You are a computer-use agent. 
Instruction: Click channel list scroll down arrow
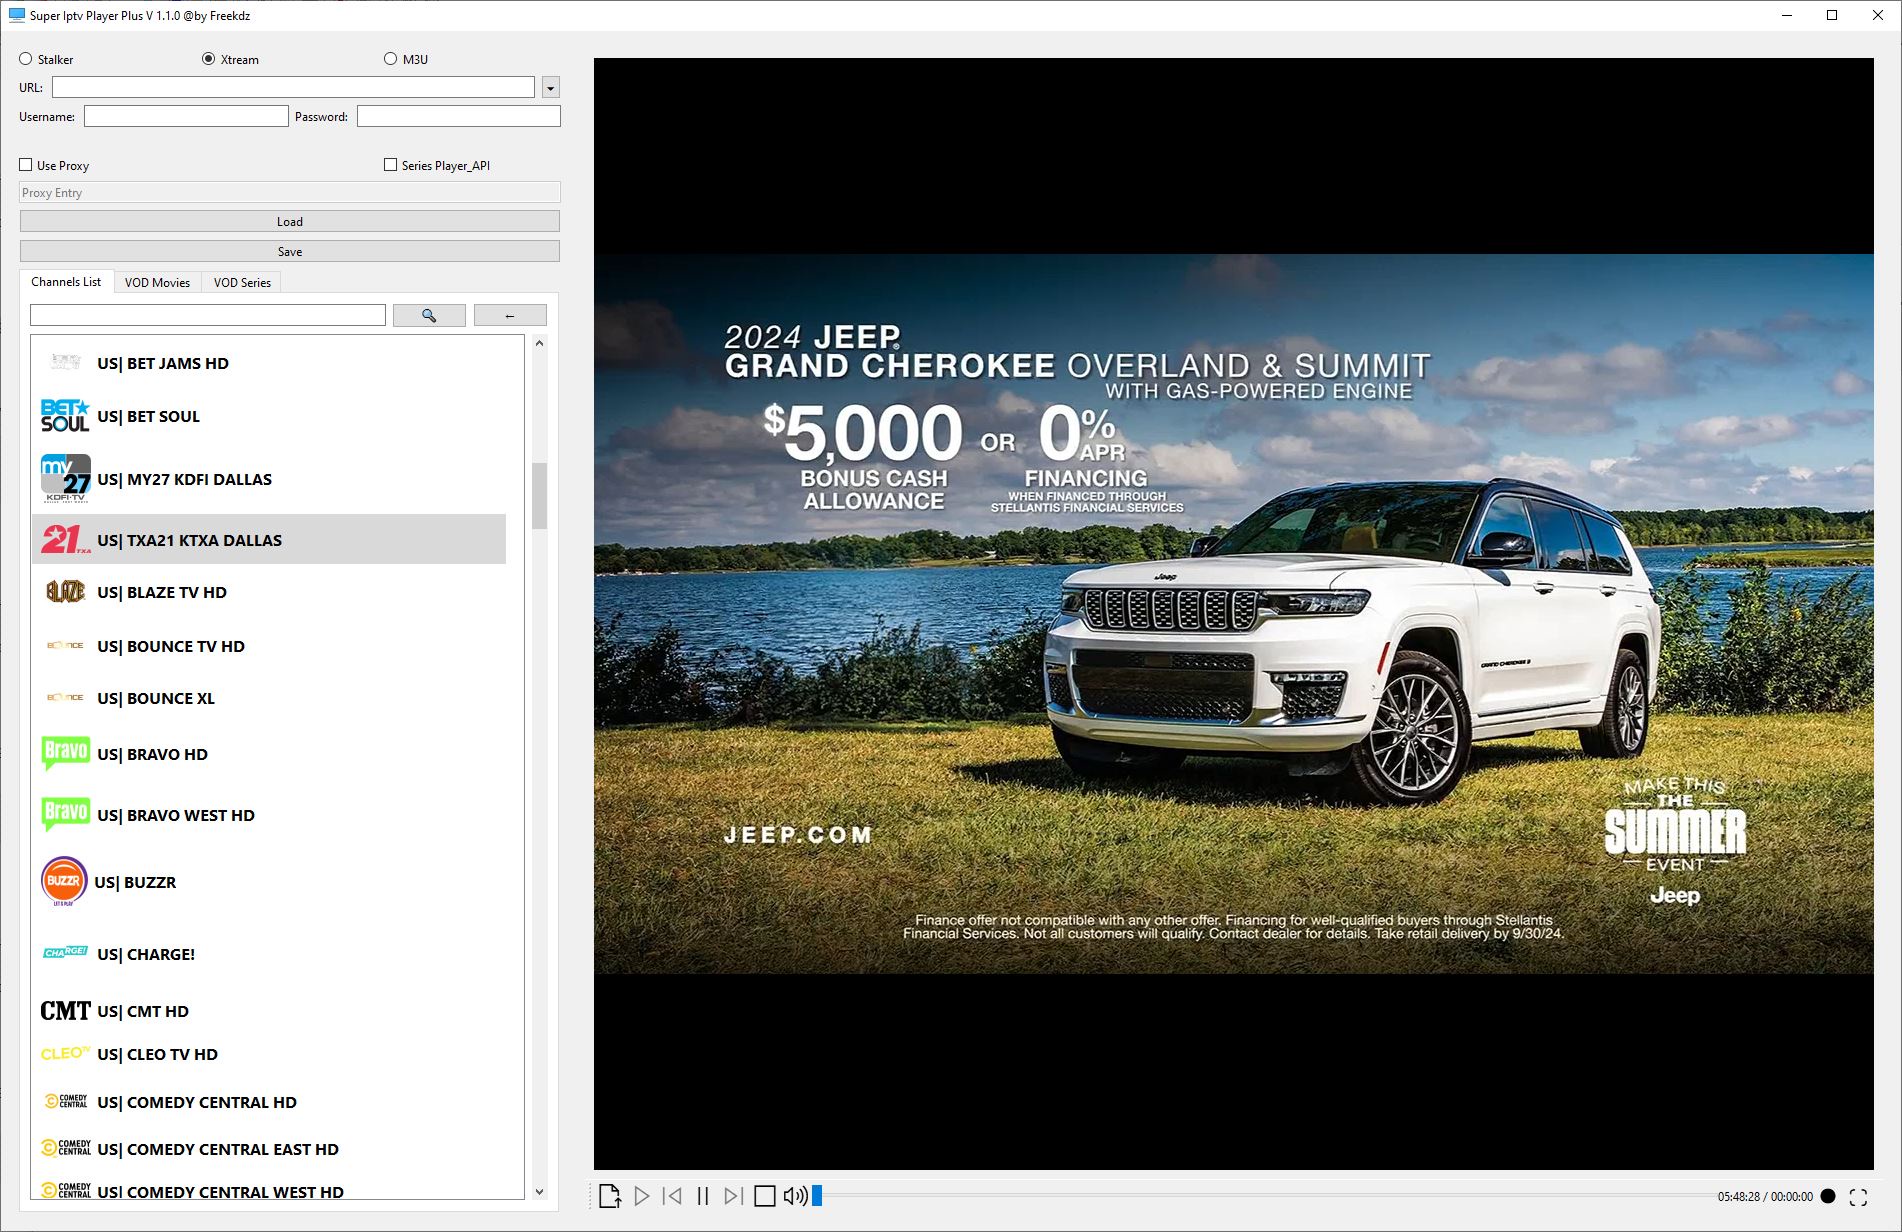pos(539,1191)
